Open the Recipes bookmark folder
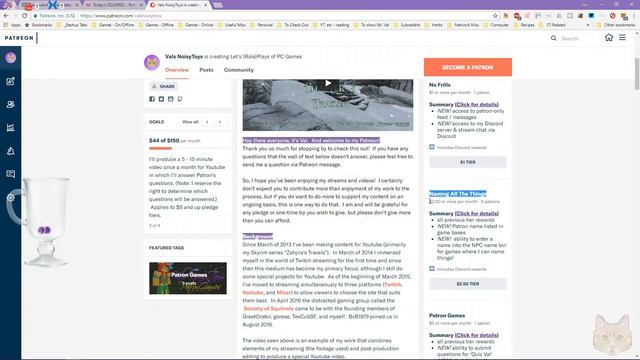This screenshot has width=640, height=360. (x=524, y=25)
